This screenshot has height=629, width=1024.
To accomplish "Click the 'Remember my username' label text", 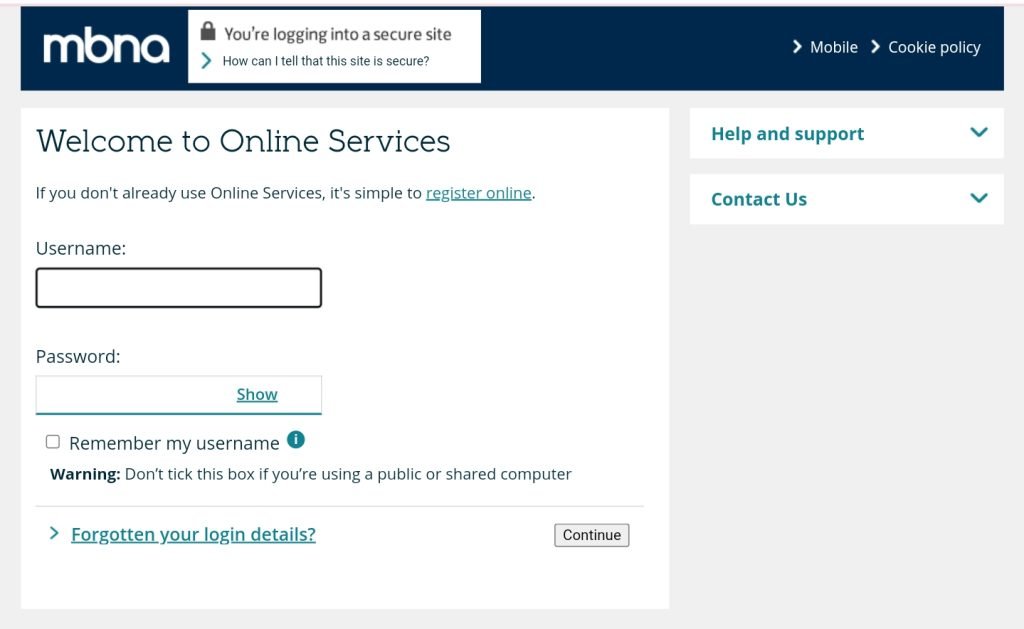I will pyautogui.click(x=174, y=444).
